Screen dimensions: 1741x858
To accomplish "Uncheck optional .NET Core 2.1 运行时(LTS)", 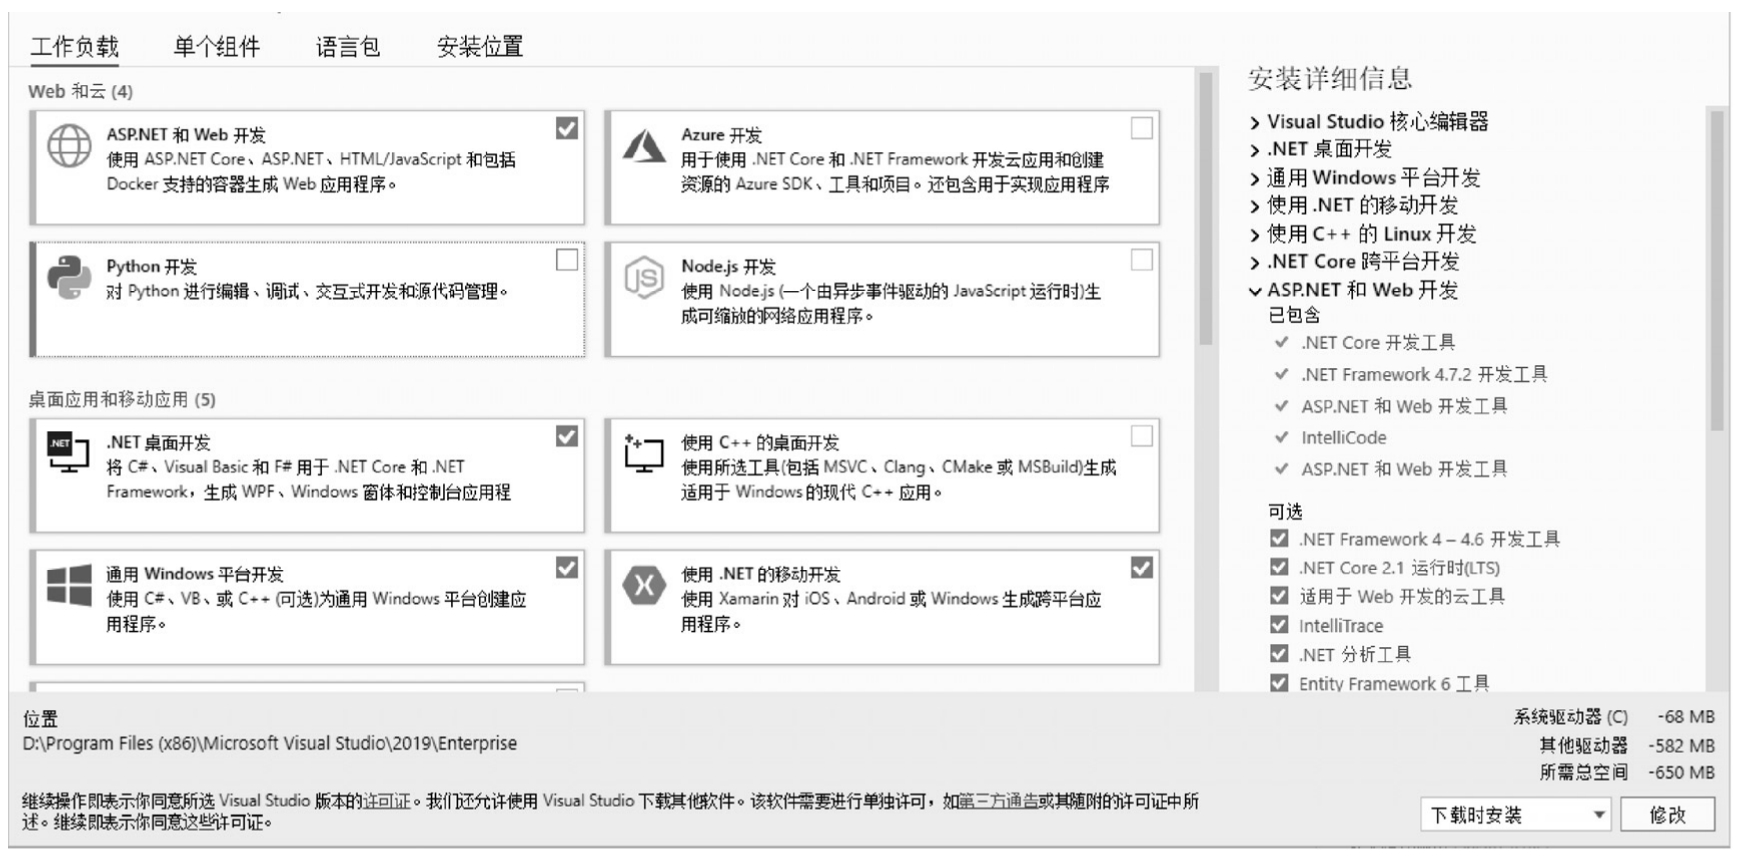I will (1279, 567).
